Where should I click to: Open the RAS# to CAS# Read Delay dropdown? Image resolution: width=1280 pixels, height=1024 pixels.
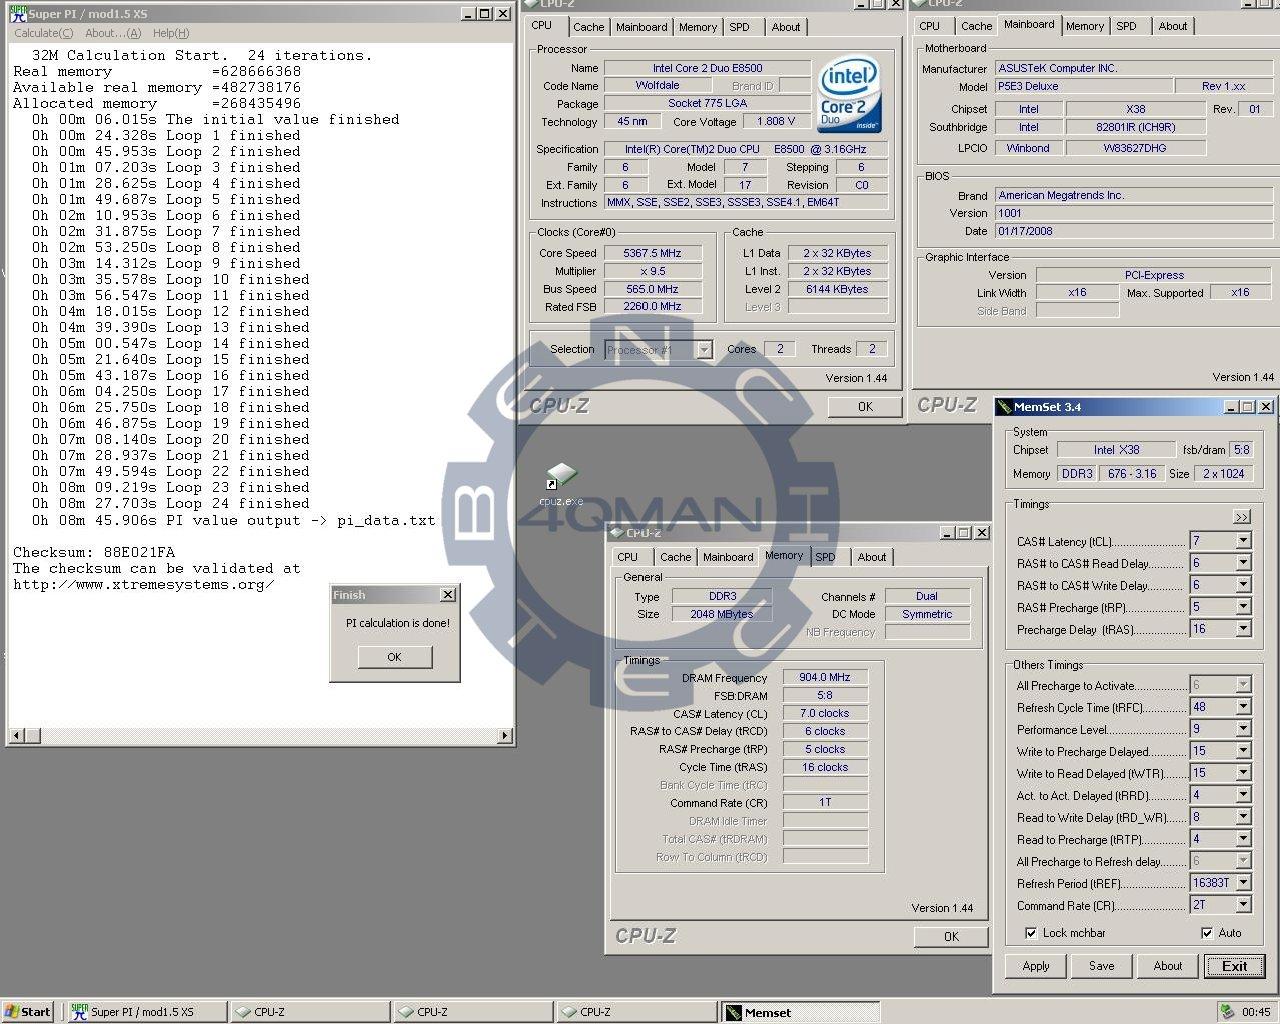point(1243,563)
